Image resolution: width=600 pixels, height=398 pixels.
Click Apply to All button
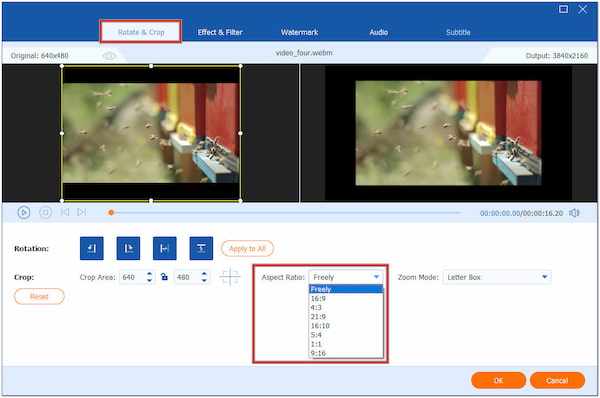coord(247,248)
